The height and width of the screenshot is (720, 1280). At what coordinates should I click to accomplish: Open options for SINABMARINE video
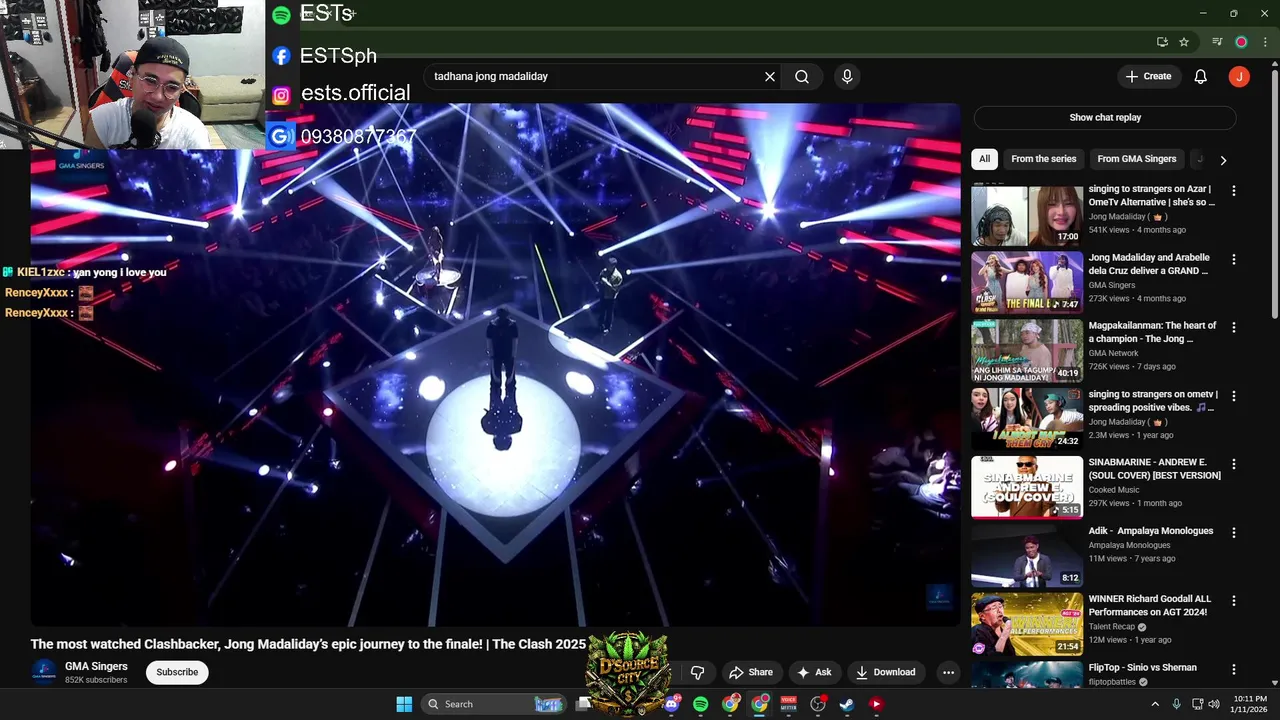click(1233, 464)
